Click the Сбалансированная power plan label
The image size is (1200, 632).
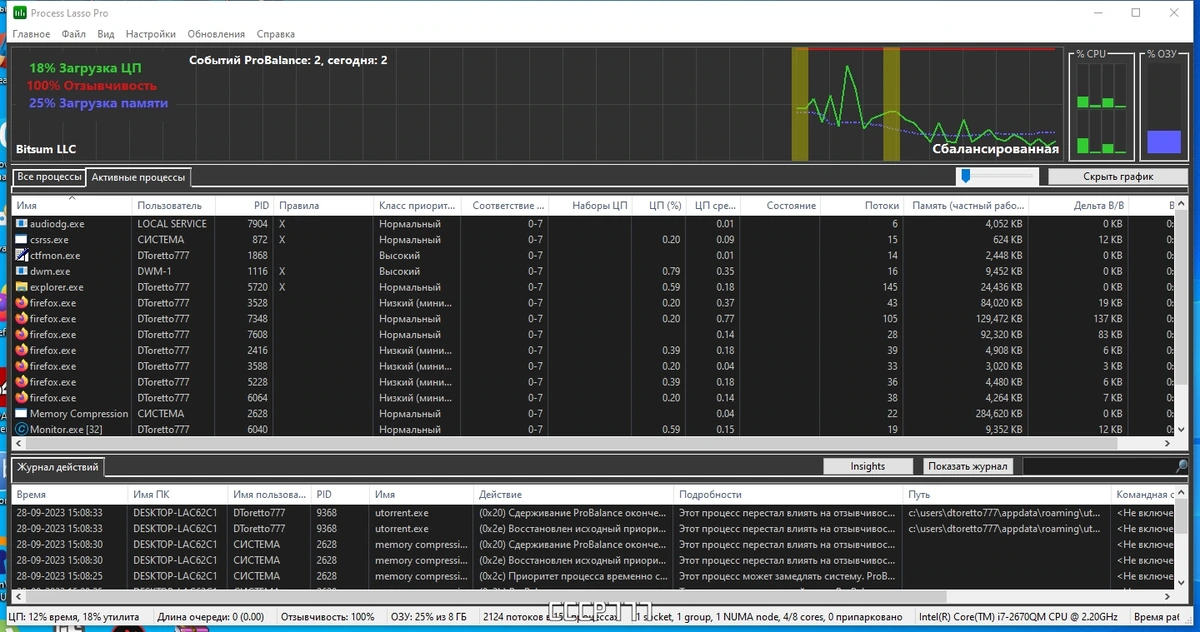pos(995,150)
